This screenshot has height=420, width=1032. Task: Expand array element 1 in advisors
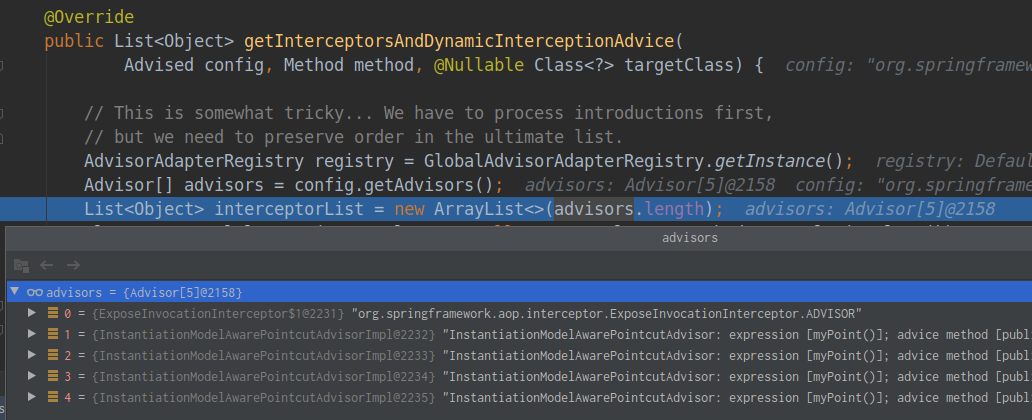(x=33, y=334)
